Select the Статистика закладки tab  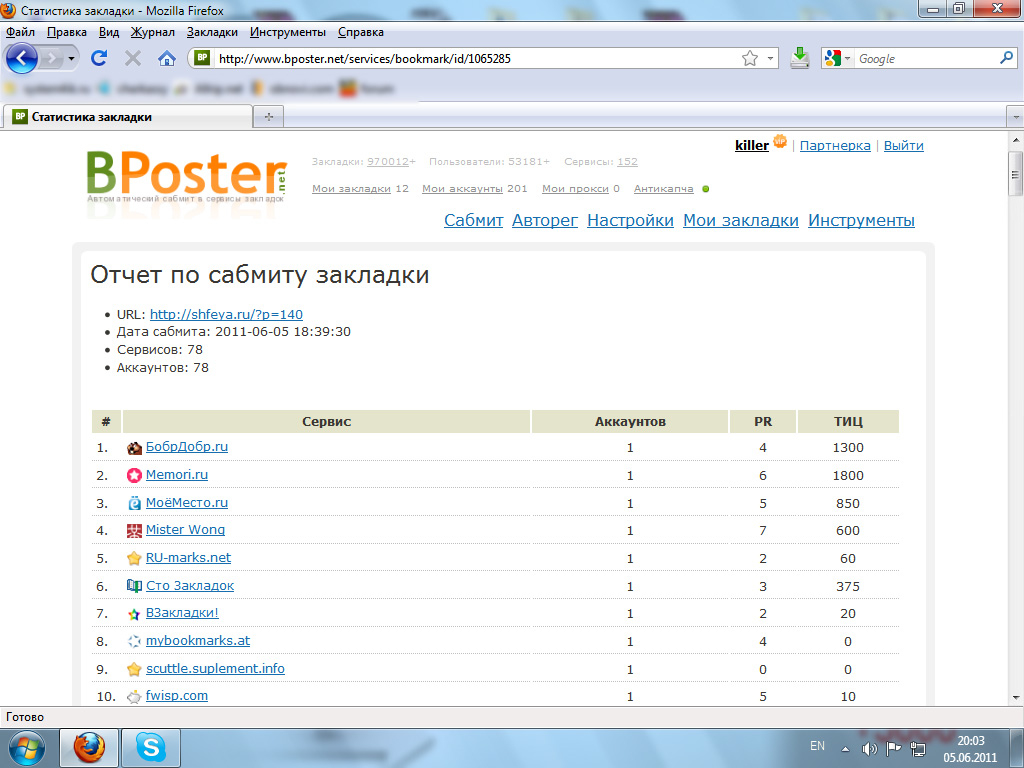127,117
